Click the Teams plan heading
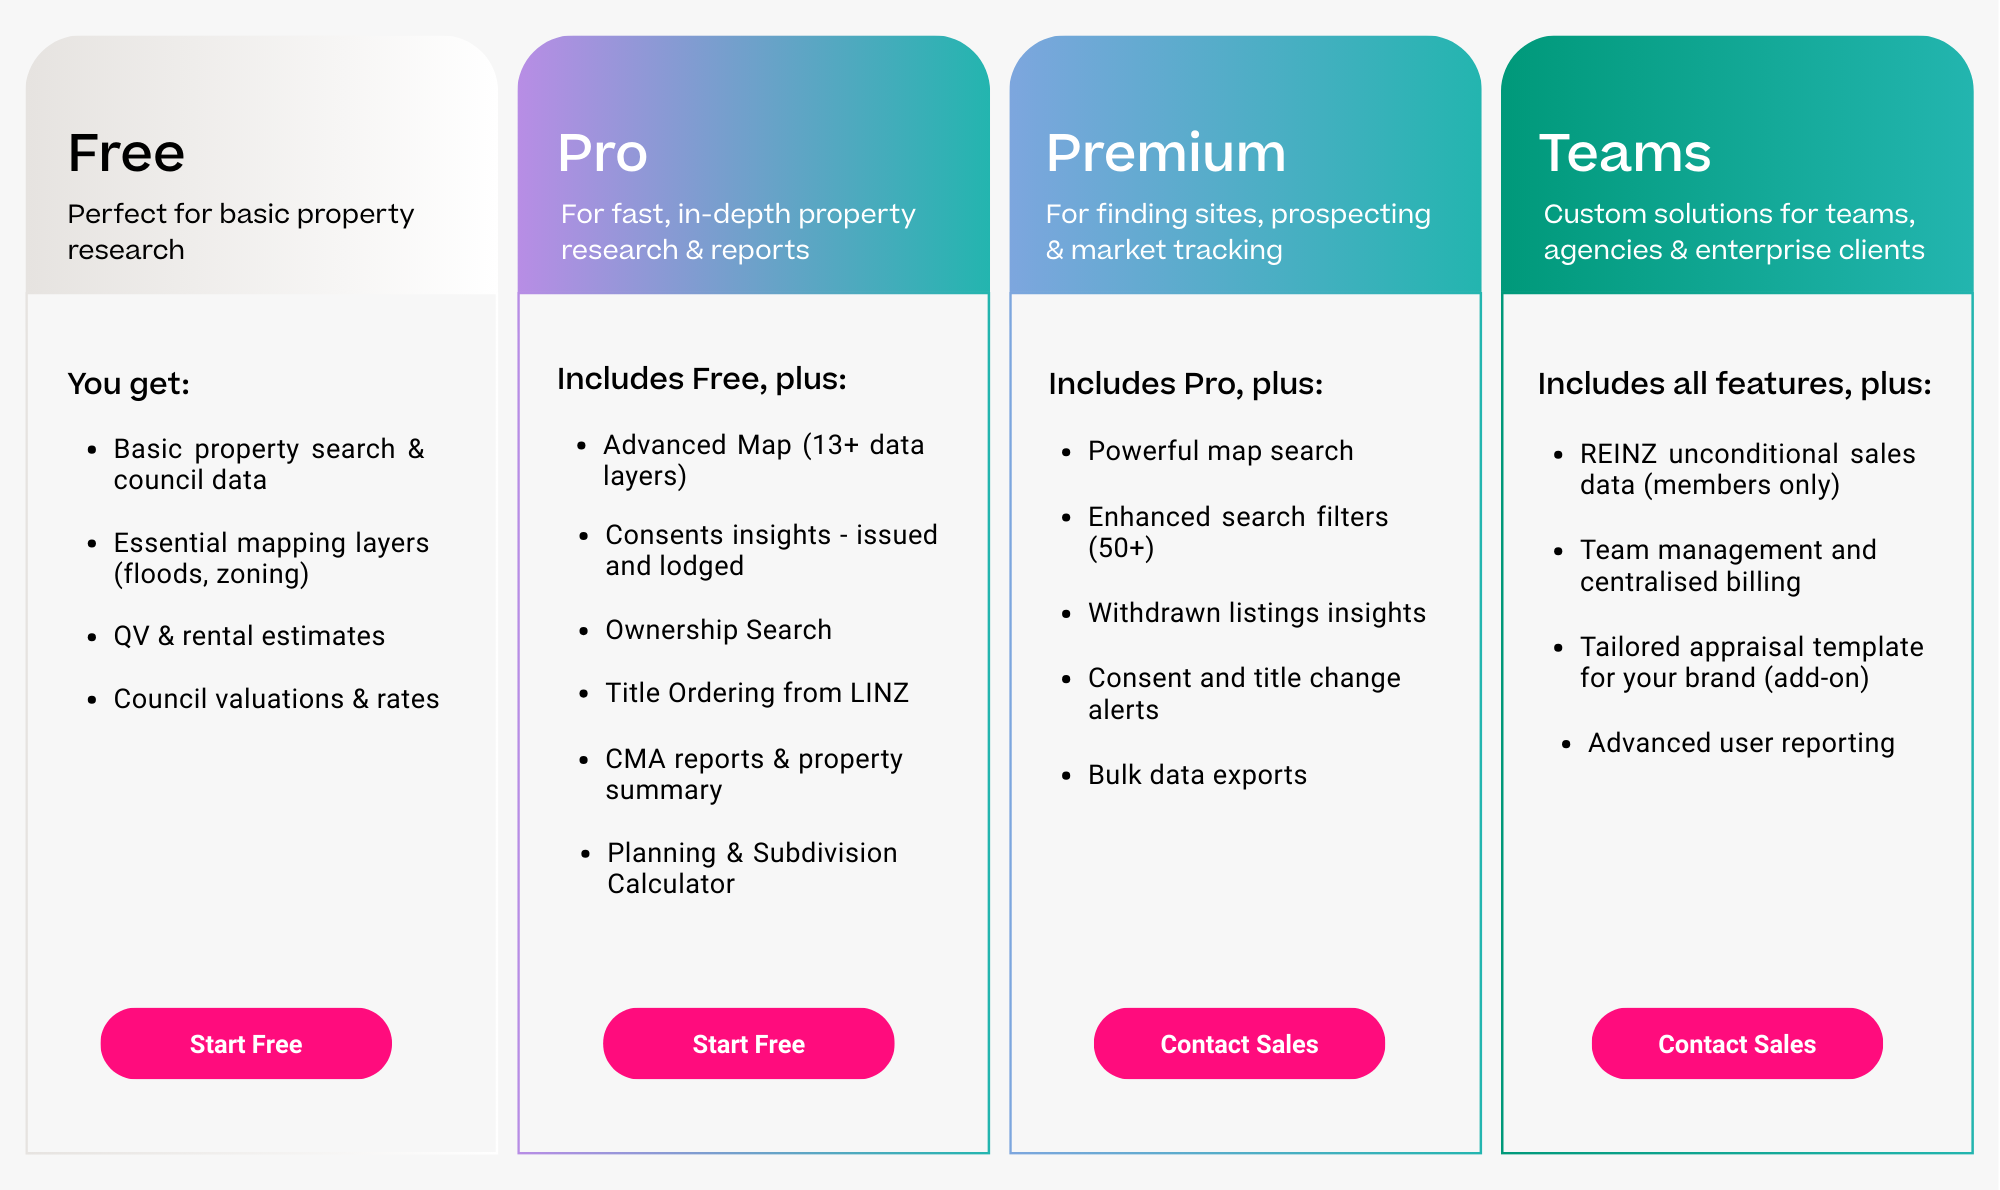The width and height of the screenshot is (2000, 1190). click(x=1624, y=152)
